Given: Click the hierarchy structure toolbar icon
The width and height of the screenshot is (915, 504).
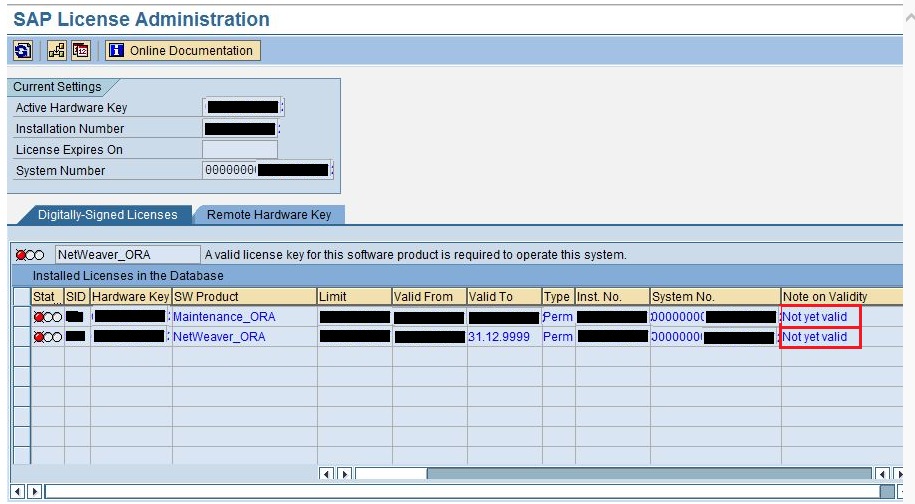Looking at the screenshot, I should click(57, 51).
